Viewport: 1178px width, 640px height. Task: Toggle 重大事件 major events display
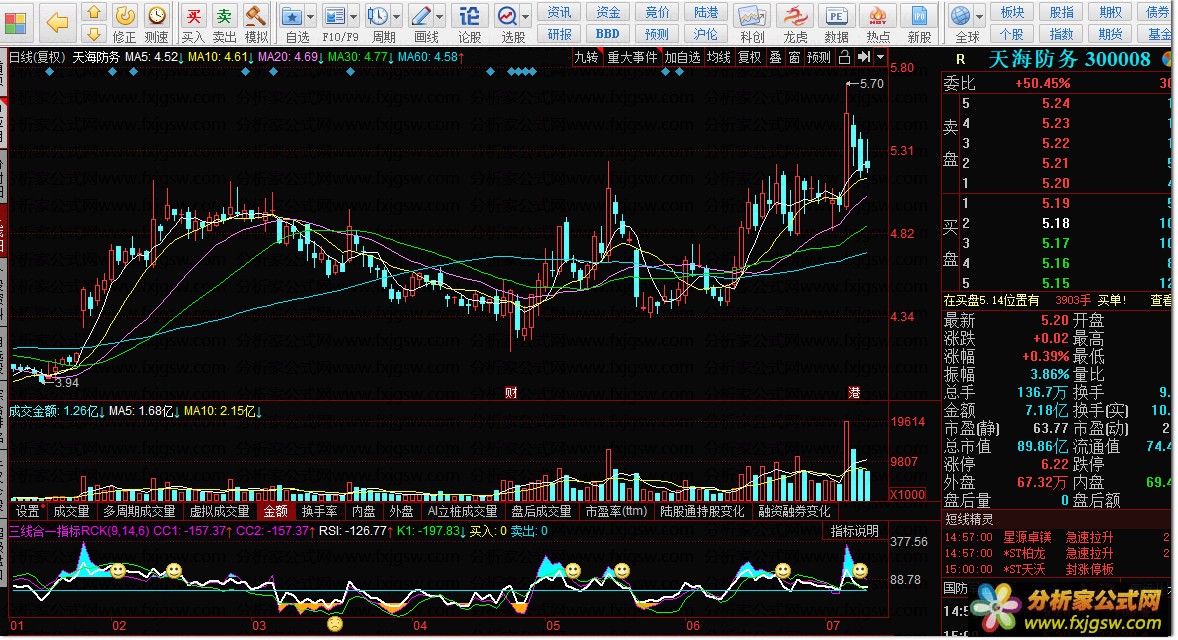pos(632,57)
